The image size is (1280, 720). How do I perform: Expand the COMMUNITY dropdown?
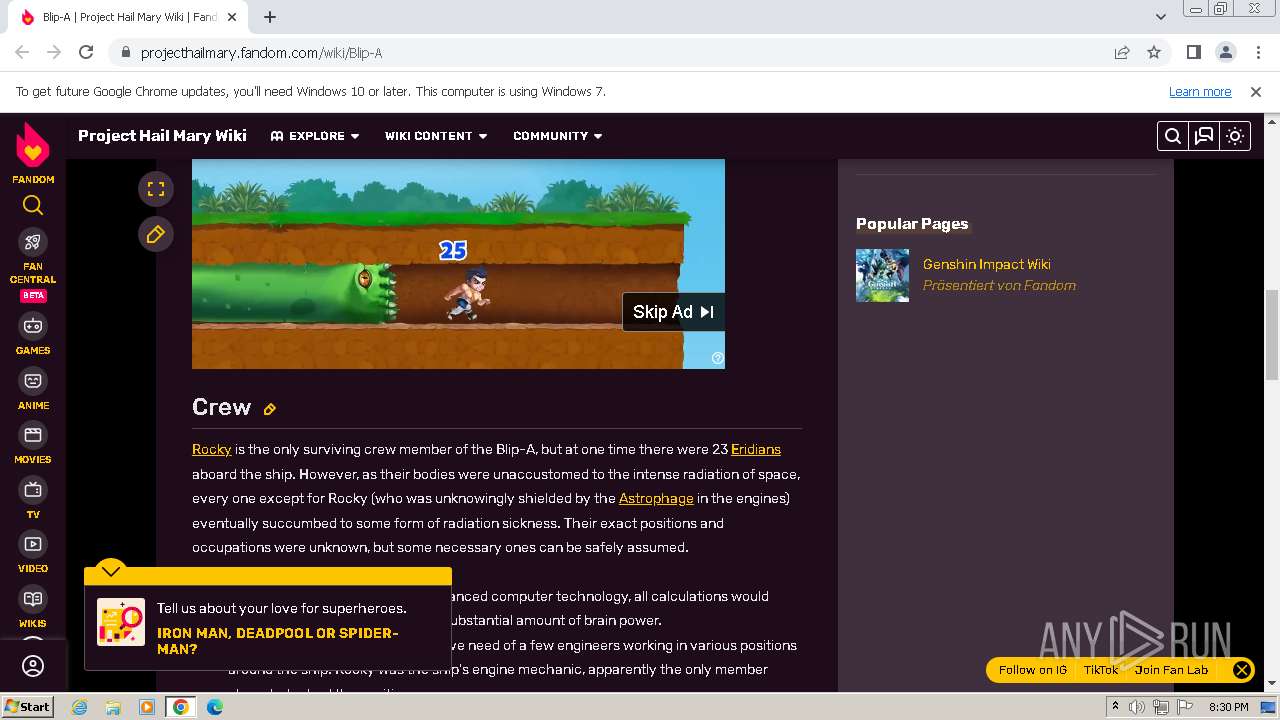click(x=558, y=136)
